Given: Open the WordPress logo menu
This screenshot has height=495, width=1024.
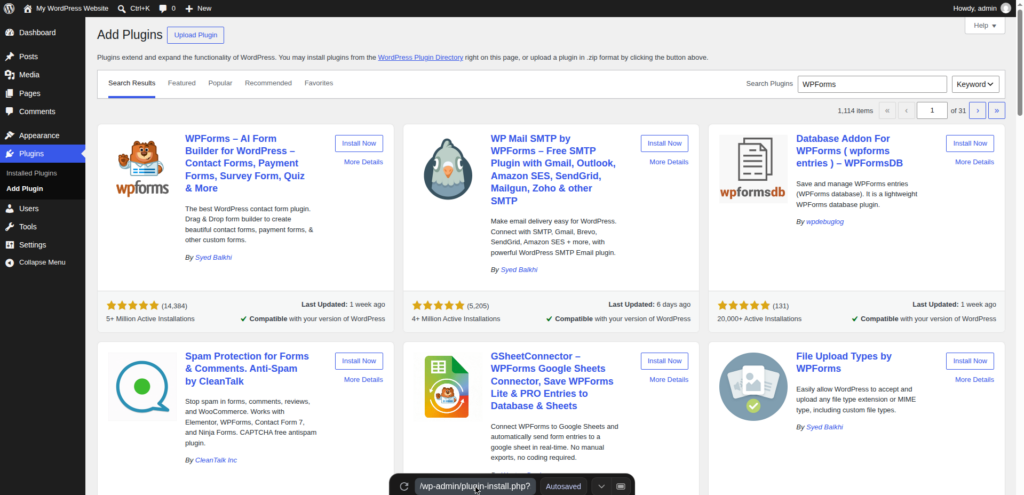Looking at the screenshot, I should click(9, 8).
